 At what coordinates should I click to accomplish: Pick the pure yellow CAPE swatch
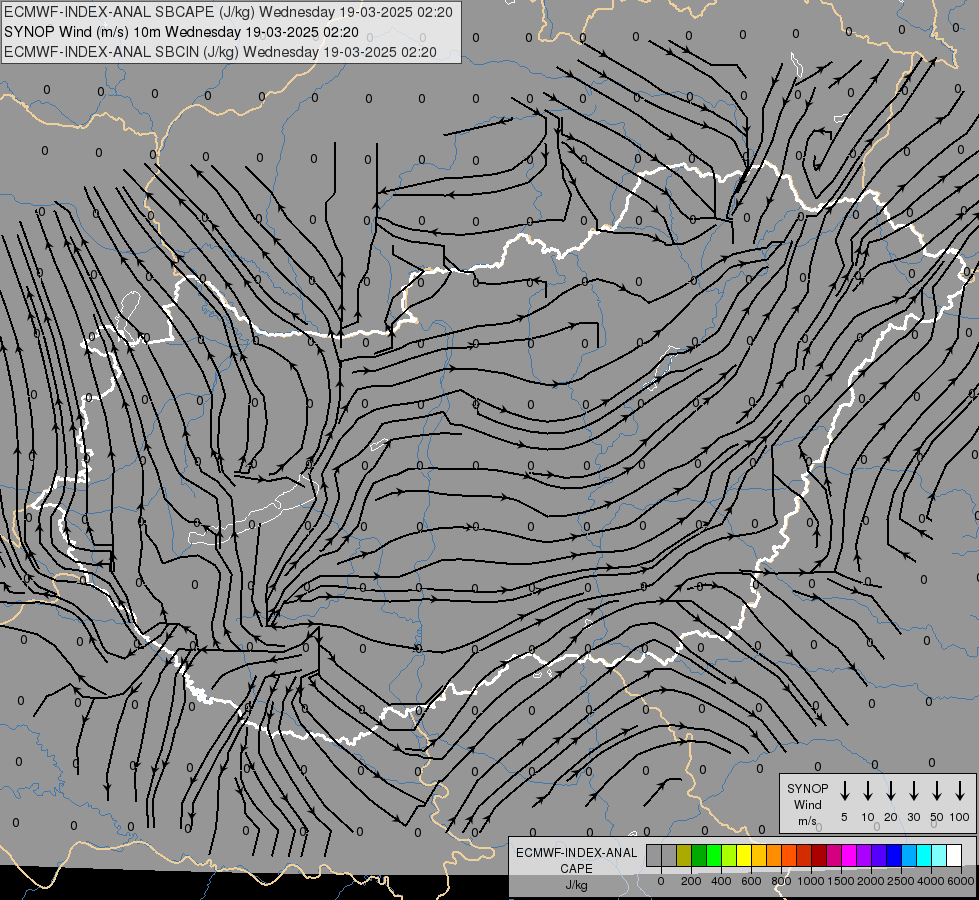click(744, 855)
